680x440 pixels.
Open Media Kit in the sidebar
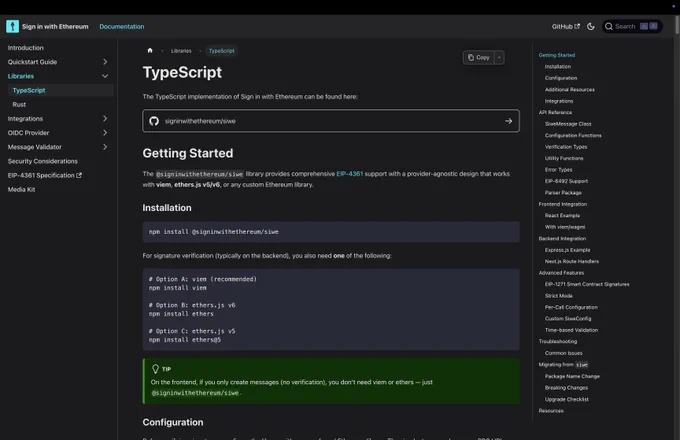21,189
